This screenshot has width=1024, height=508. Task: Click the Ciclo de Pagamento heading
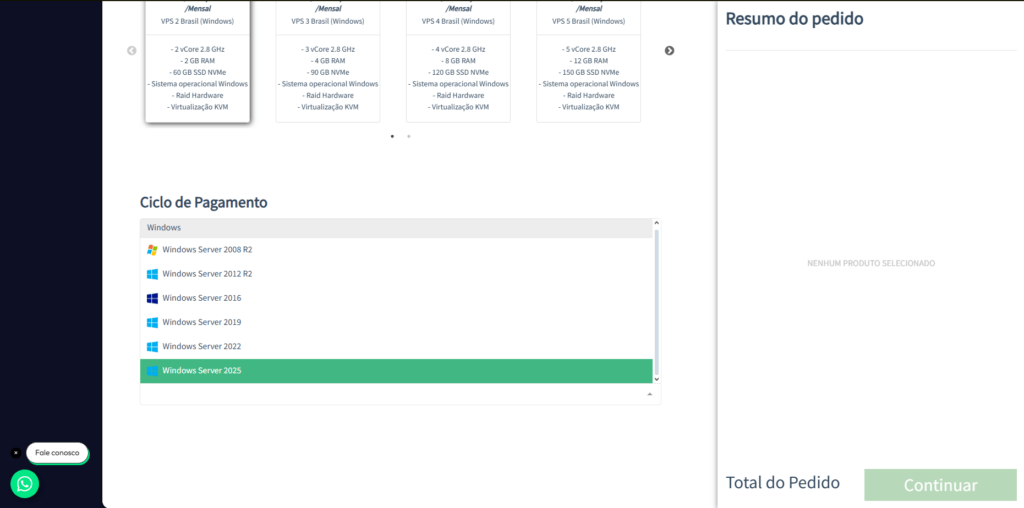[x=204, y=202]
